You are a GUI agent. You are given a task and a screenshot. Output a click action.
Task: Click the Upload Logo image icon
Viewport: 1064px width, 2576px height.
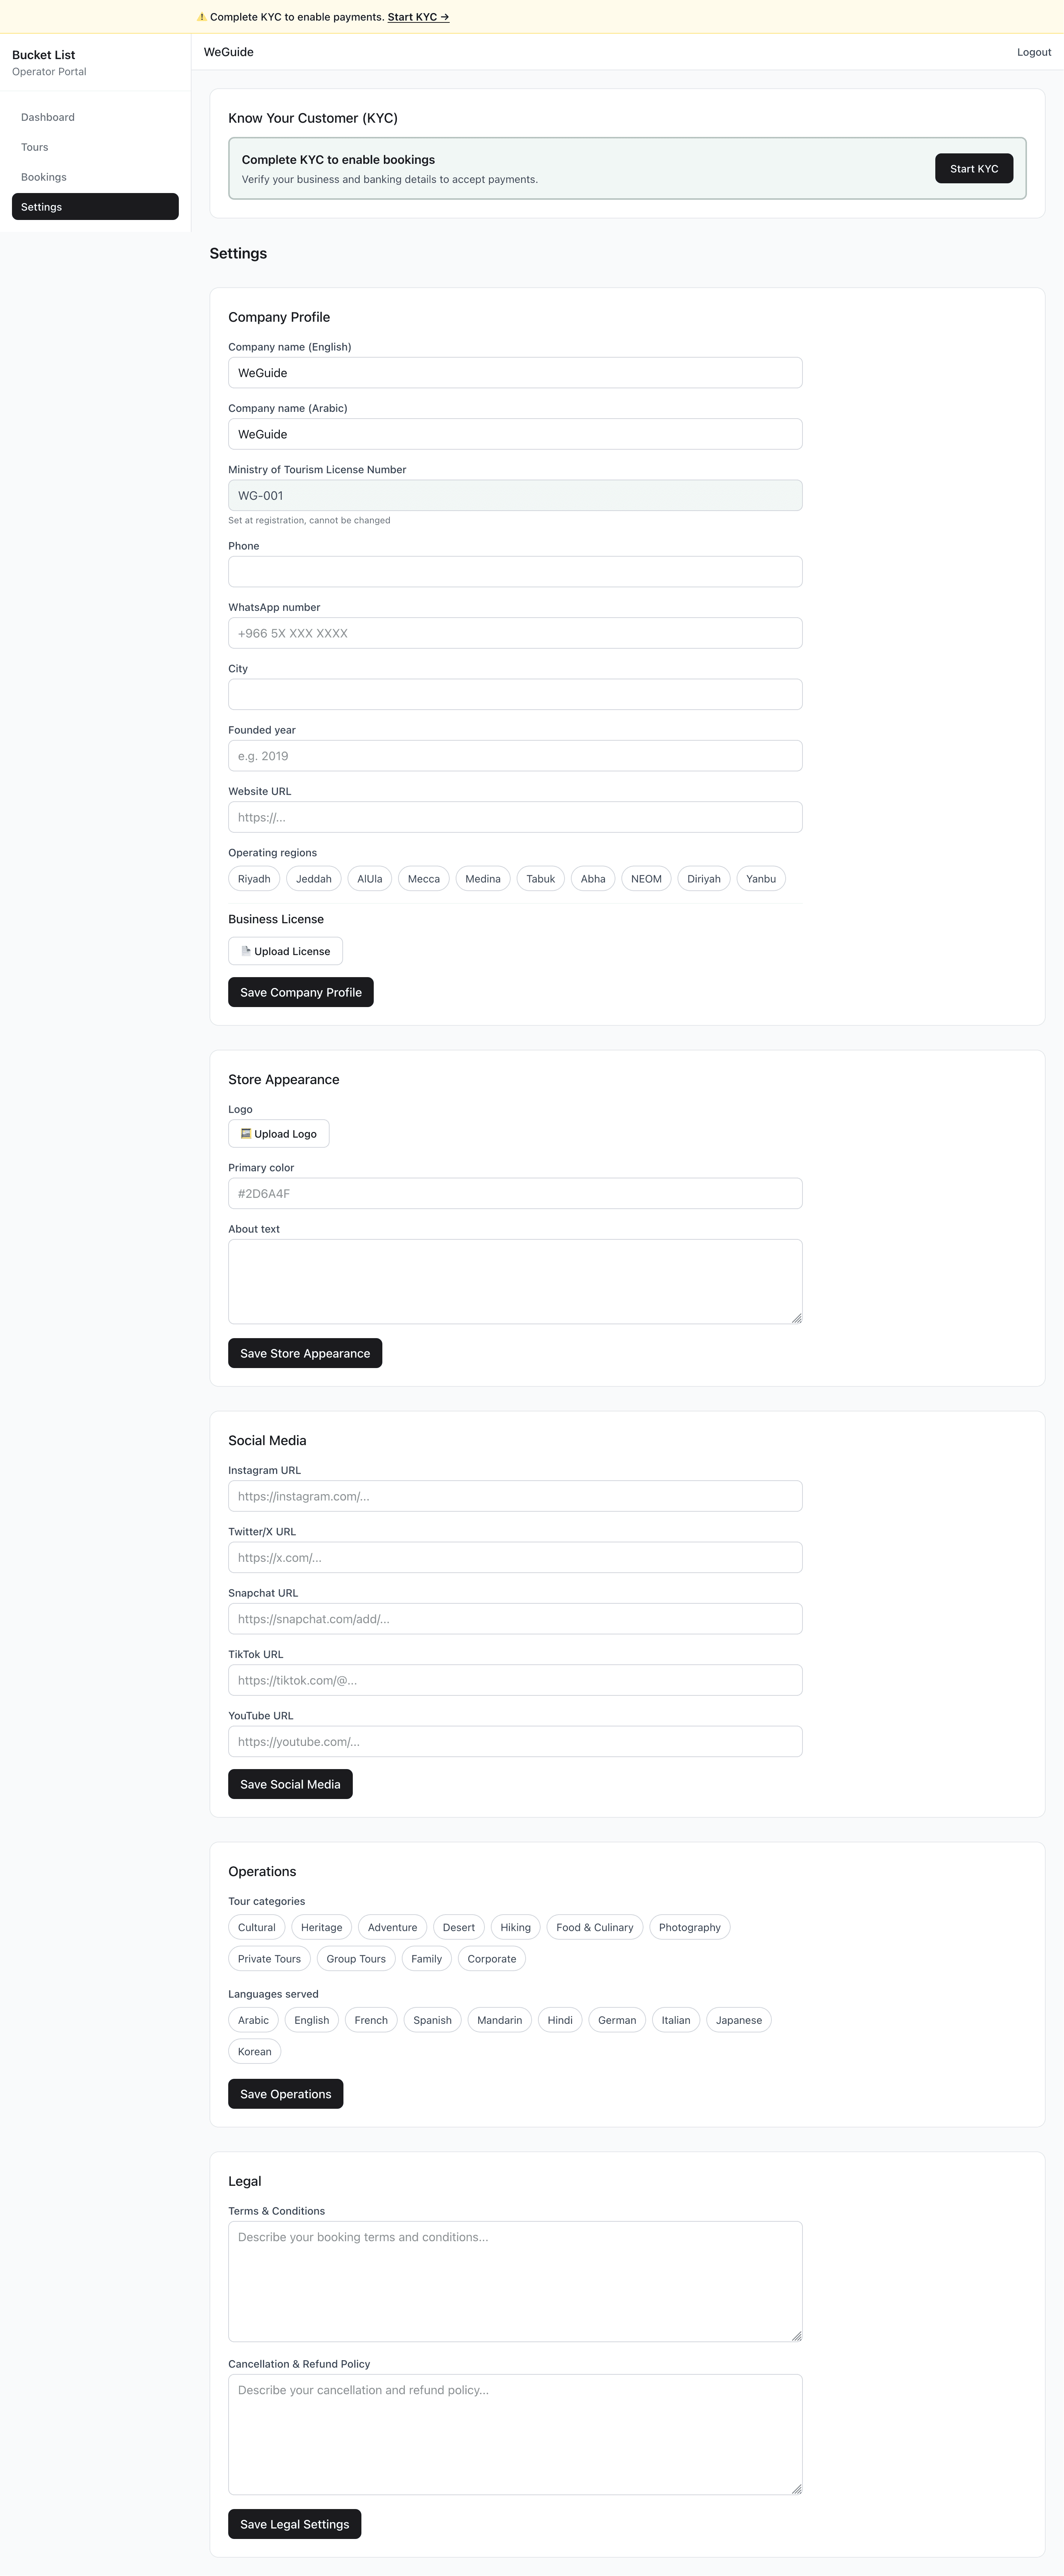tap(246, 1133)
